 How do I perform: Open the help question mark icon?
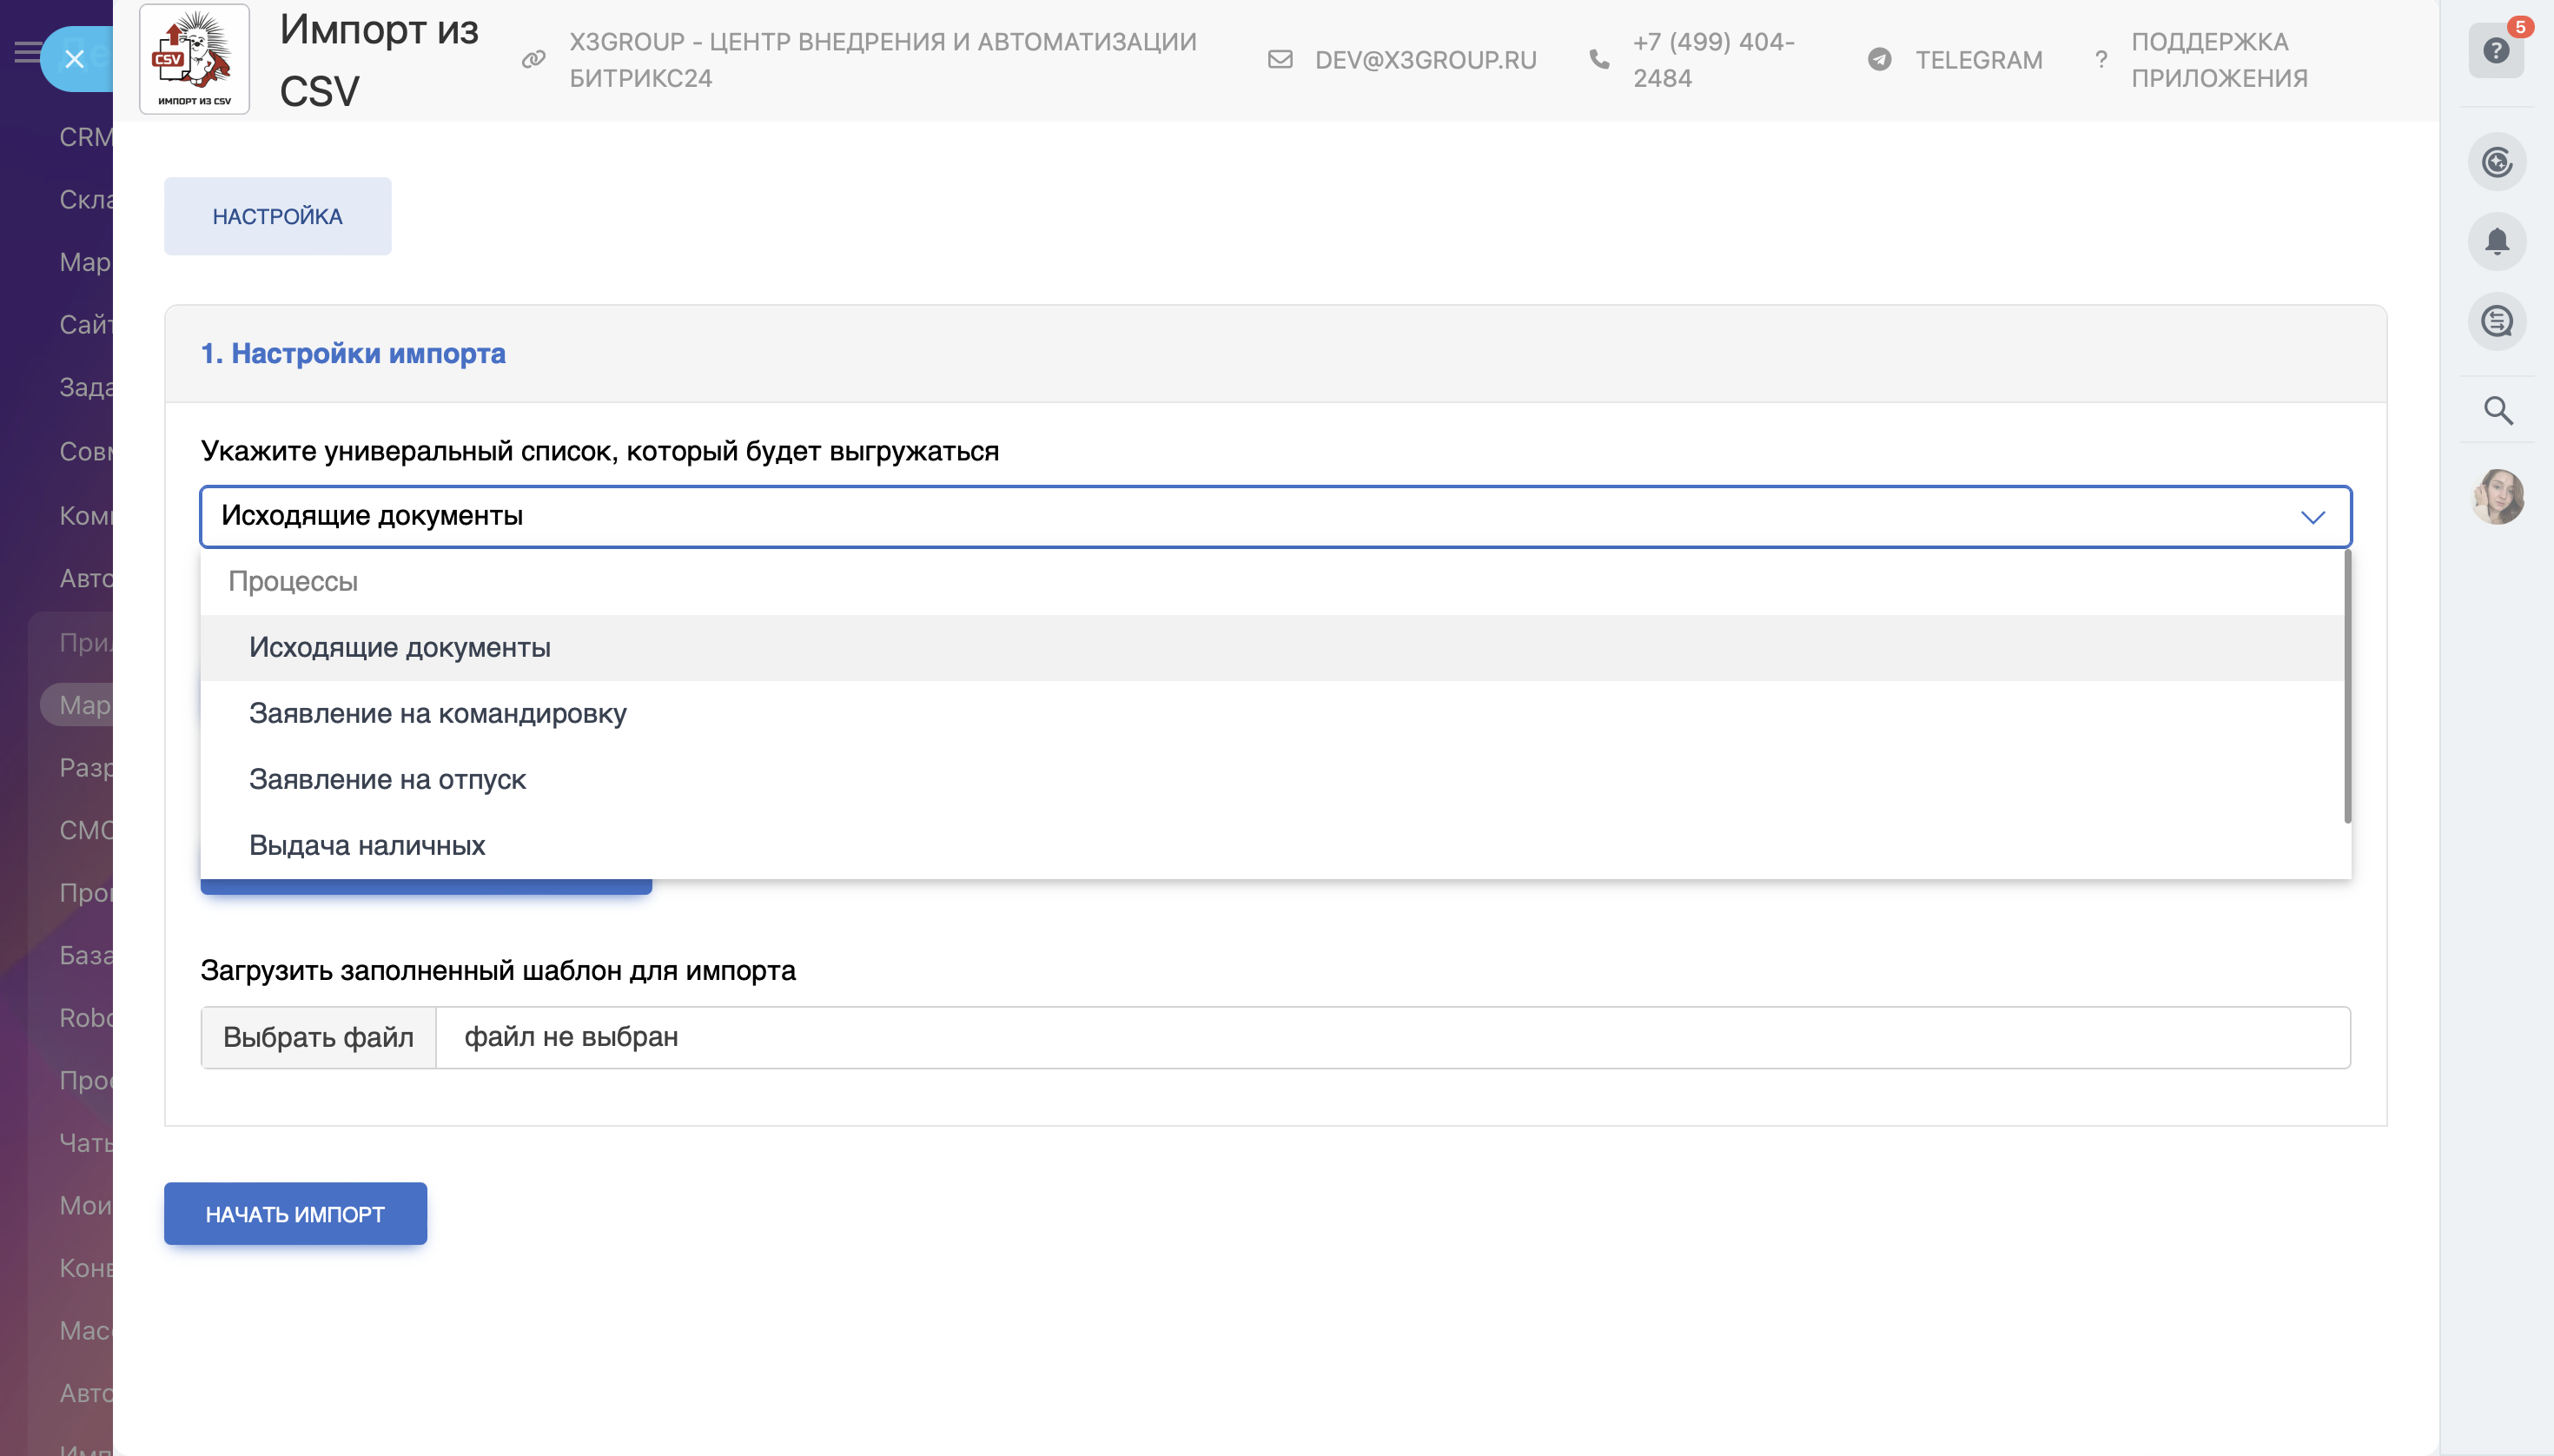click(x=2496, y=51)
